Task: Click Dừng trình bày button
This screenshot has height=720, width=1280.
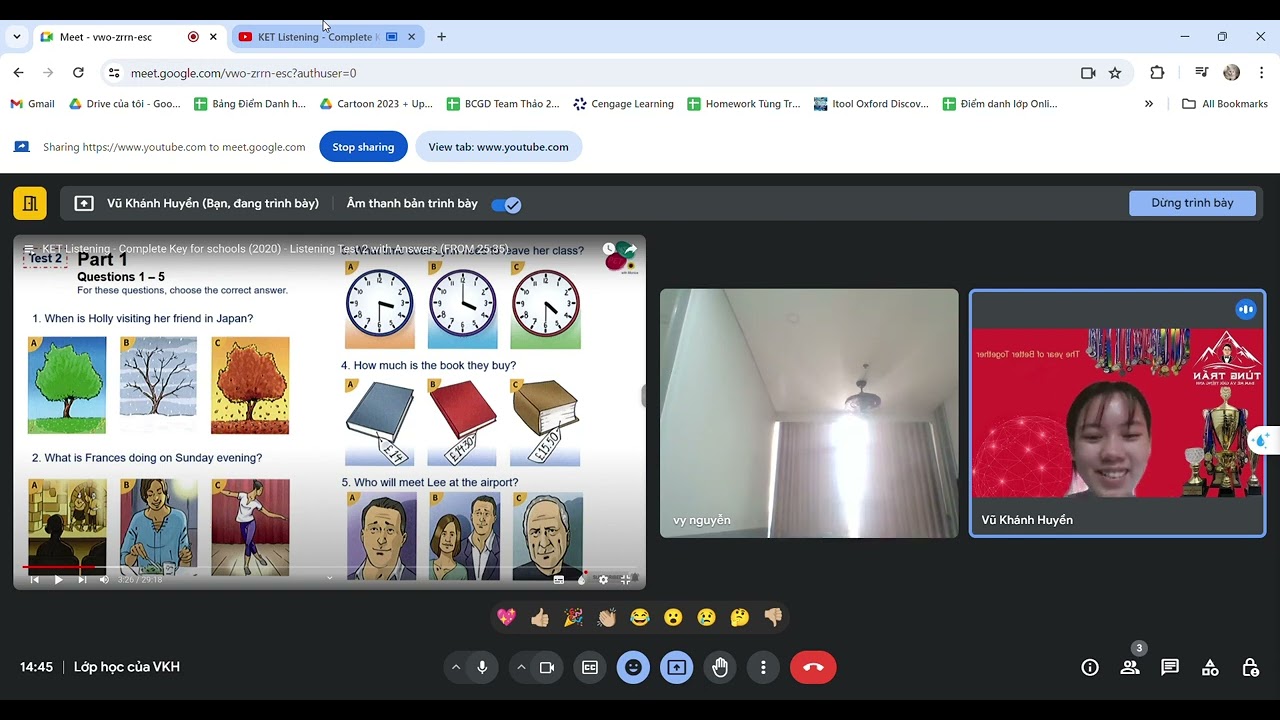Action: click(x=1192, y=203)
